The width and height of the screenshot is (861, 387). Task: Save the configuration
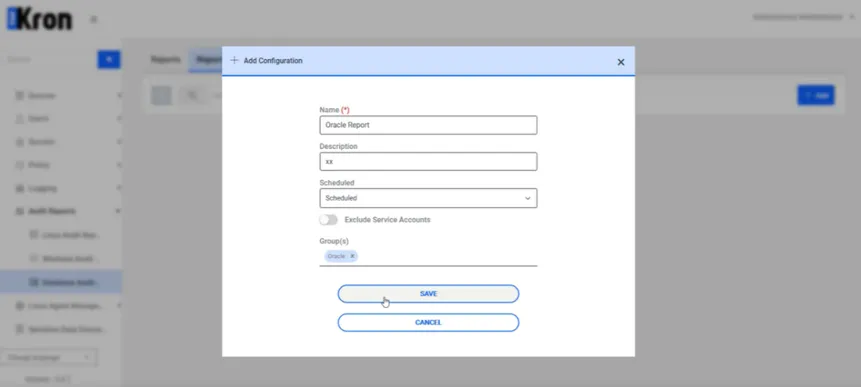(428, 294)
